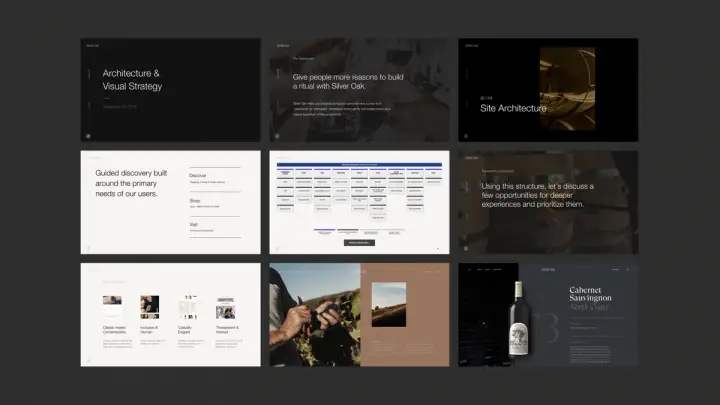Click the 'Inclusive & Human' label

pos(149,330)
